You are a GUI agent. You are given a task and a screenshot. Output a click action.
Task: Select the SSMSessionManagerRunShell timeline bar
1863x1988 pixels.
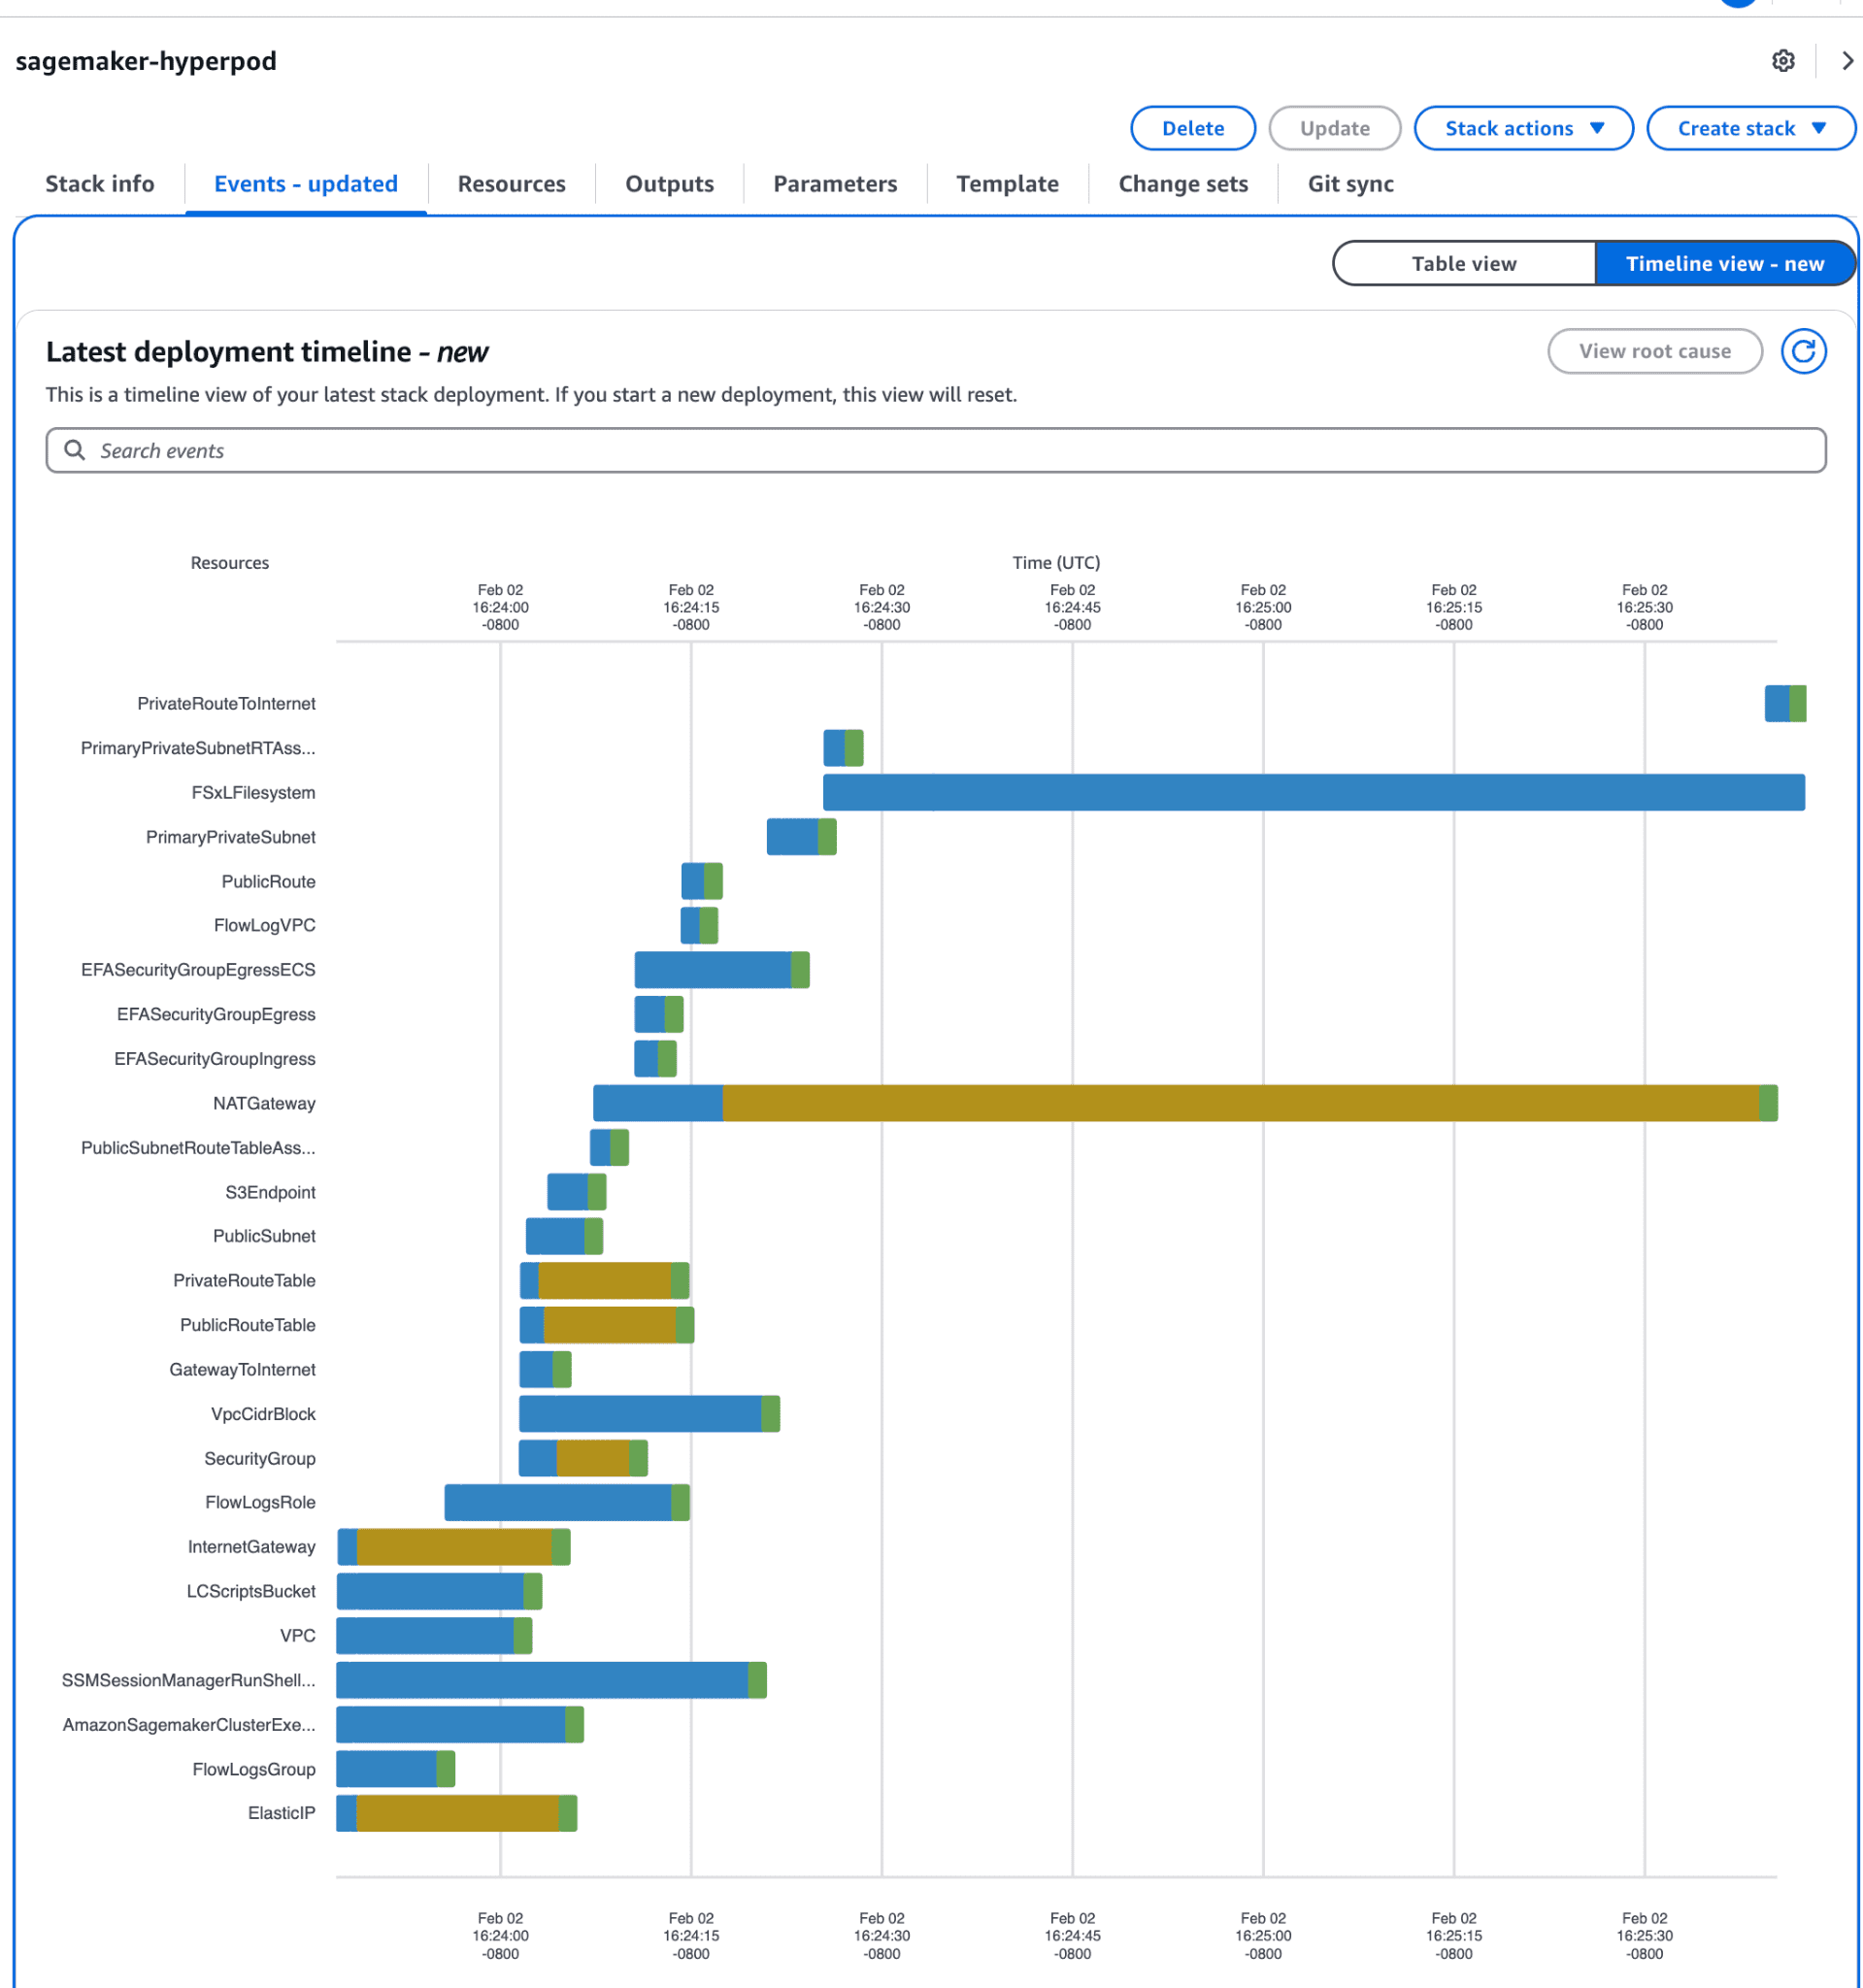541,1680
